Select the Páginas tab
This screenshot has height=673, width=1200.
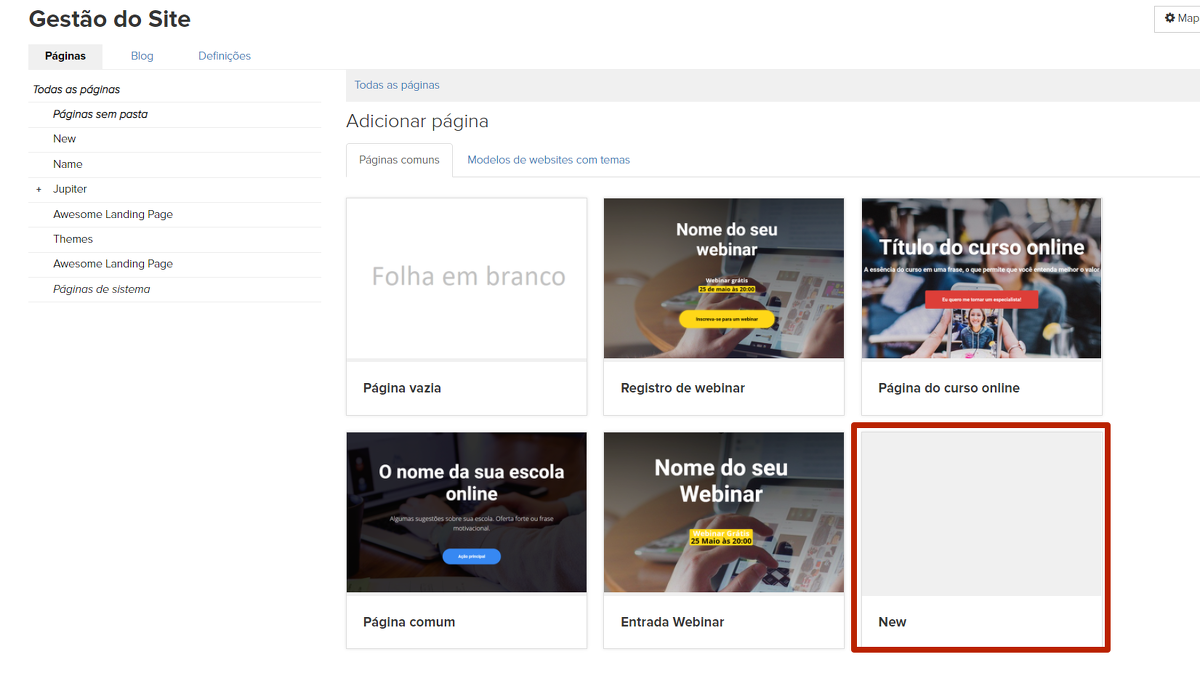[x=65, y=56]
